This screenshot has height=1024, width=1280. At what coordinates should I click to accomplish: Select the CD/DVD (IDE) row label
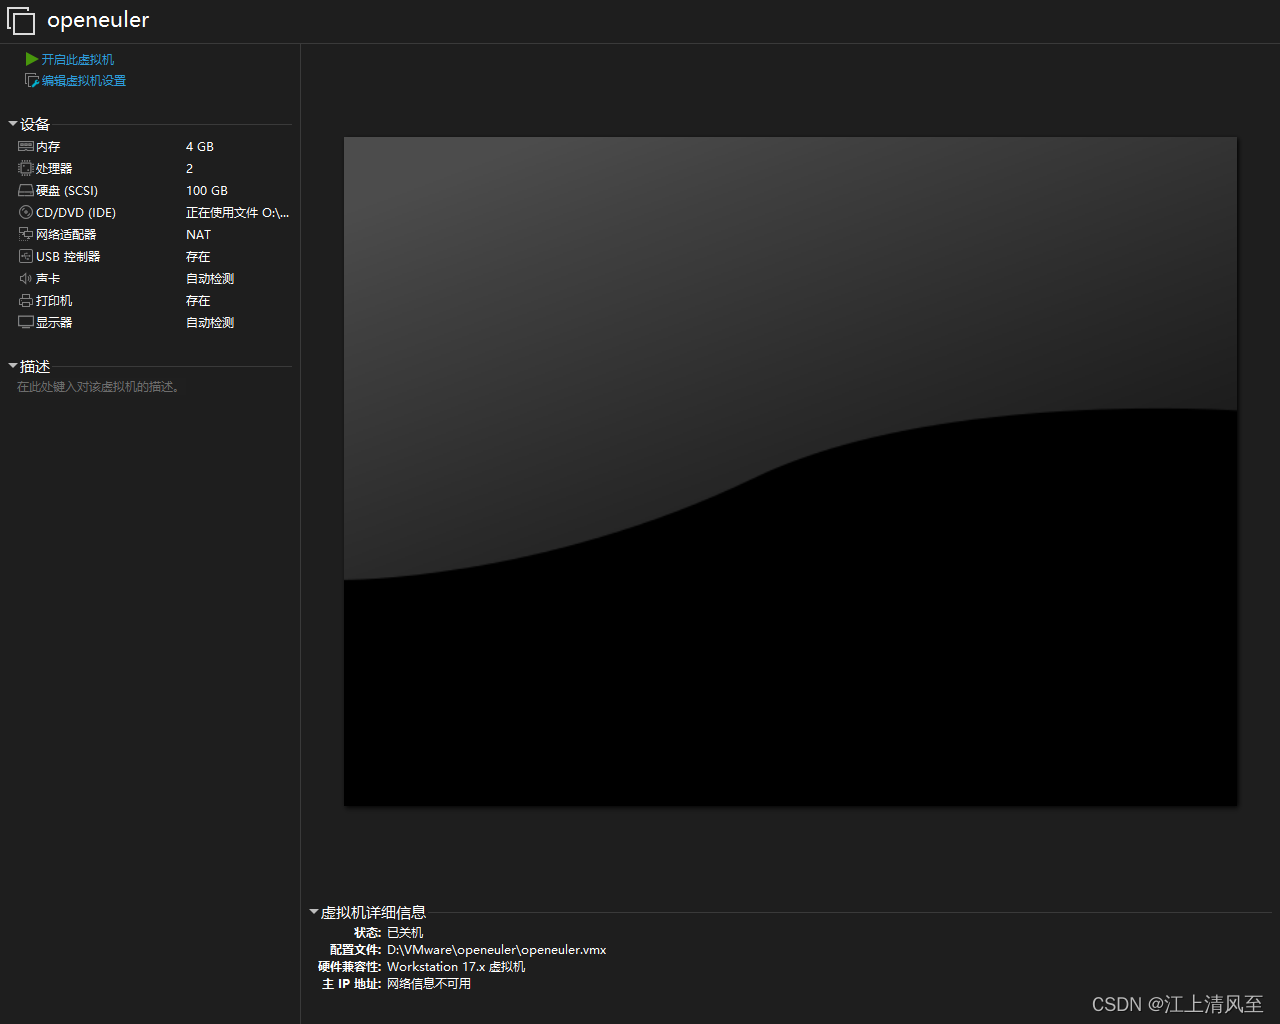click(x=76, y=213)
